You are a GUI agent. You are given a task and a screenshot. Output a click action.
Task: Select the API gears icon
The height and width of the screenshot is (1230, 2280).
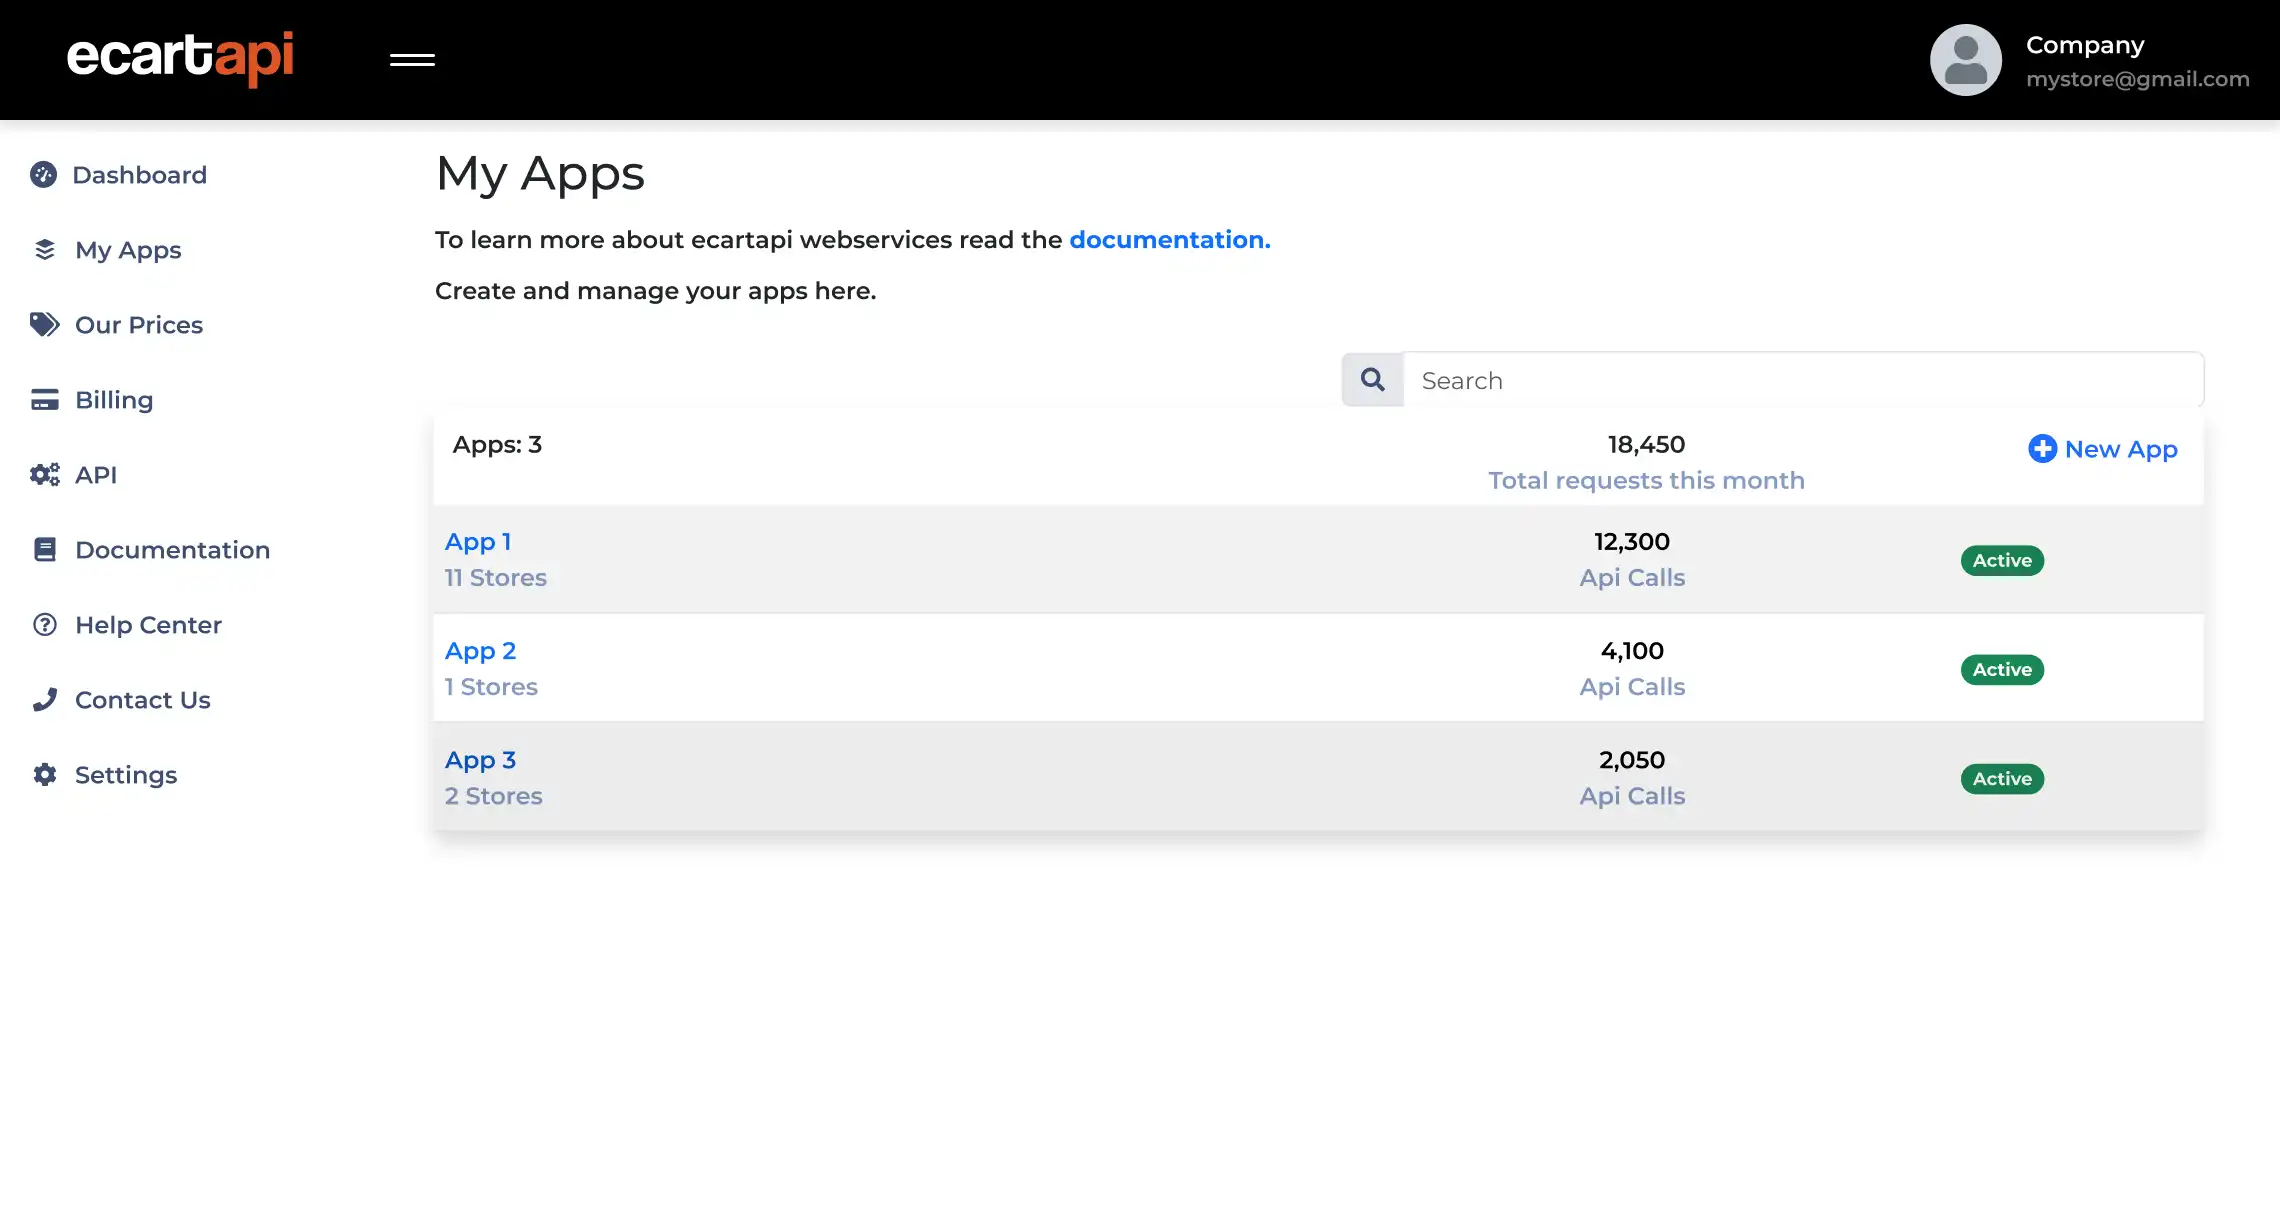tap(44, 474)
